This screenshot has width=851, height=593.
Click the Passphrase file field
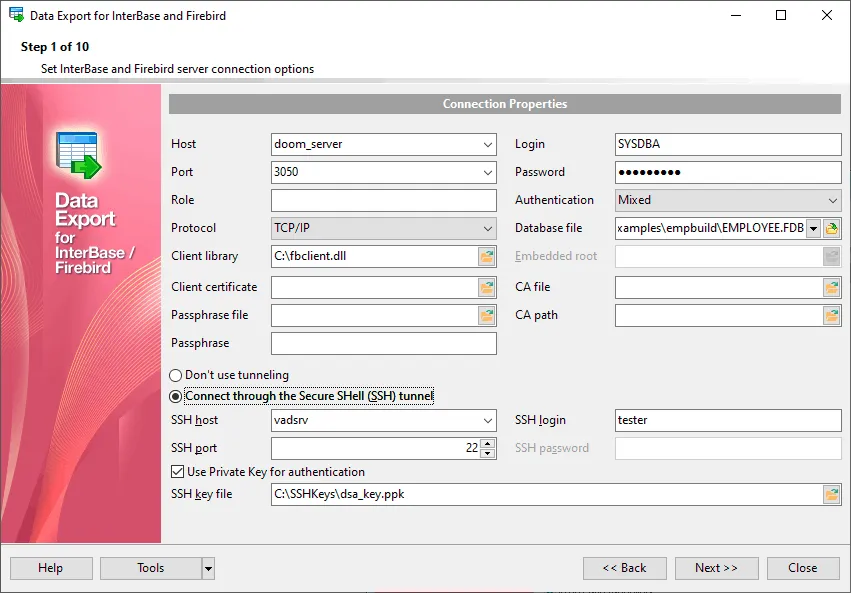pyautogui.click(x=375, y=315)
